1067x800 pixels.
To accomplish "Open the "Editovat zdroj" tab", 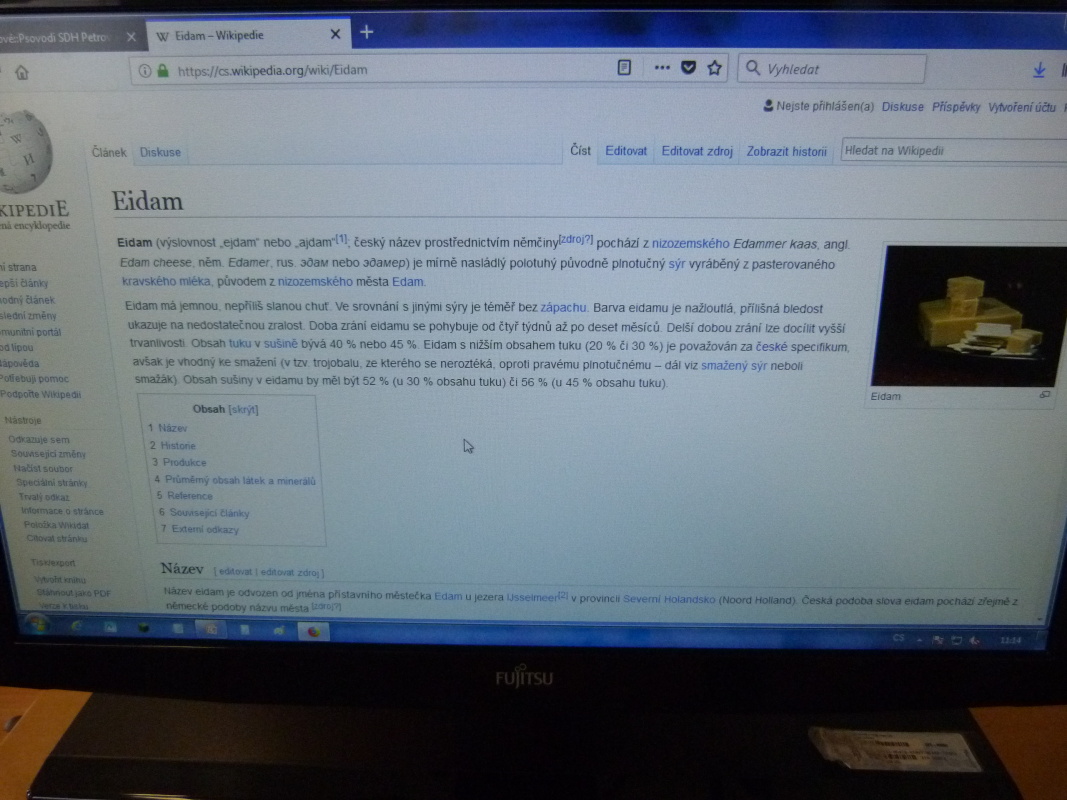I will pyautogui.click(x=697, y=152).
